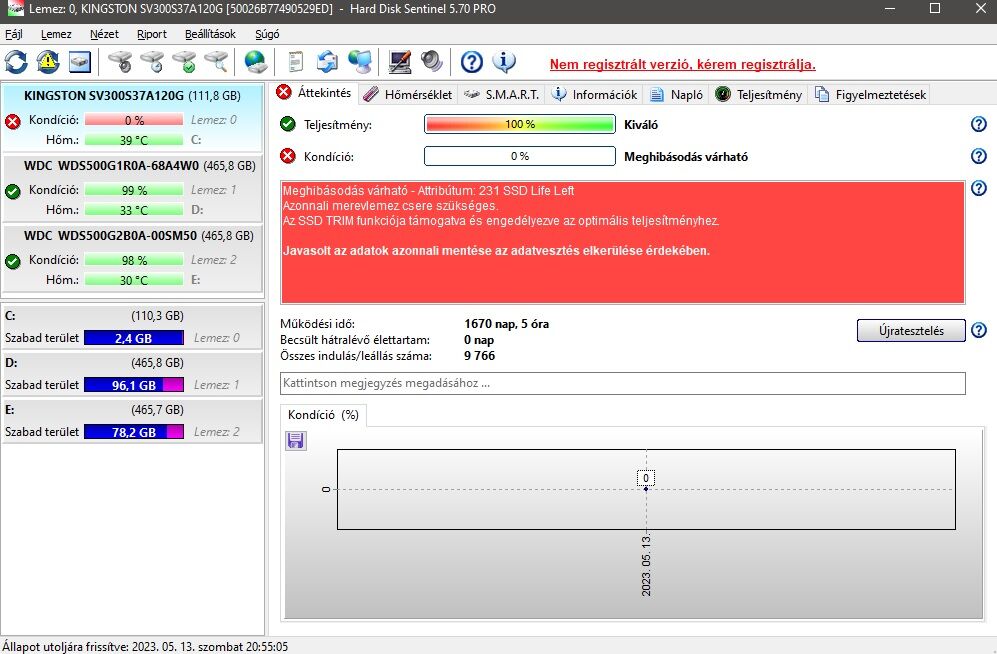The height and width of the screenshot is (654, 997).
Task: Click the refresh arrows toolbar icon
Action: click(17, 62)
